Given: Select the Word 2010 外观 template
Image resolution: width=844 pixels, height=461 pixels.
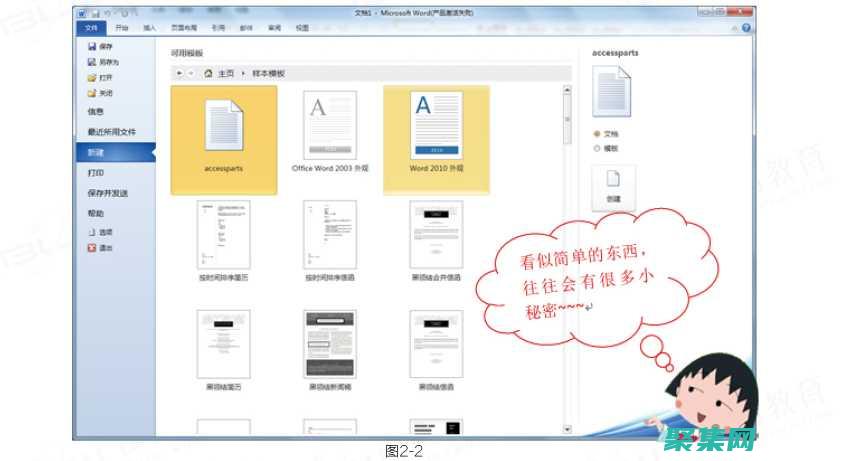Looking at the screenshot, I should [437, 139].
